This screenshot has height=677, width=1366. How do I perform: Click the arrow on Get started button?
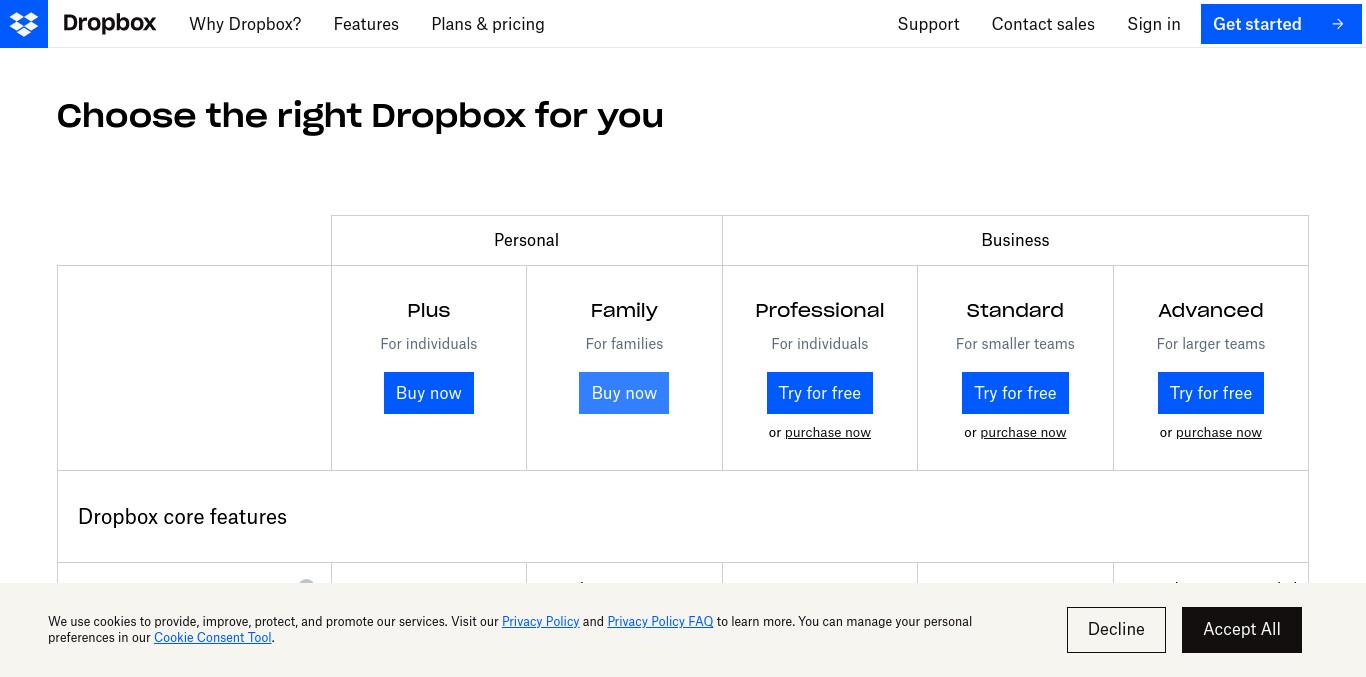pos(1337,24)
